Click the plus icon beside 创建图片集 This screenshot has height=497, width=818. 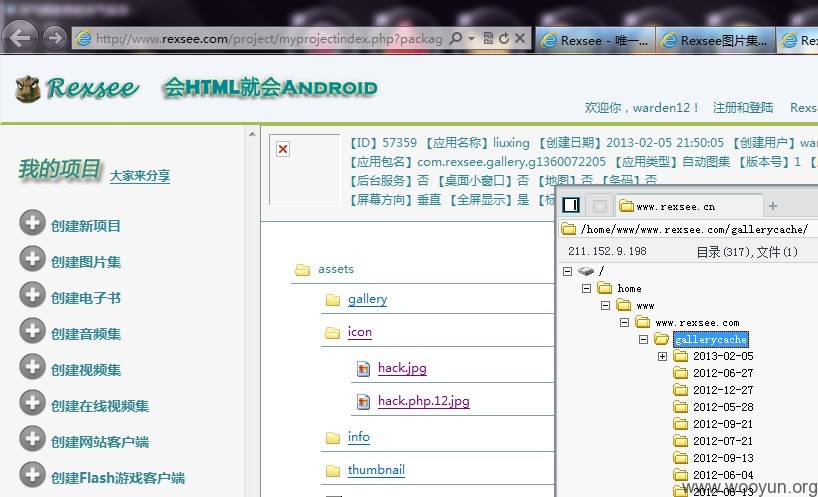[32, 259]
